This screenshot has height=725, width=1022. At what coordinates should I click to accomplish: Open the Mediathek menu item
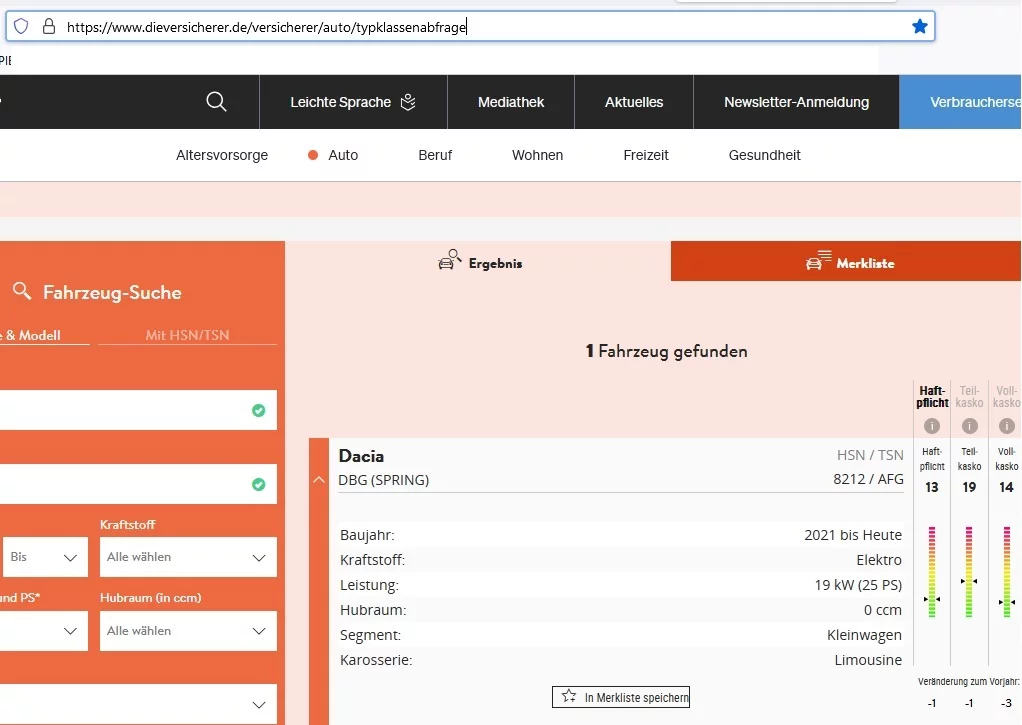click(511, 102)
